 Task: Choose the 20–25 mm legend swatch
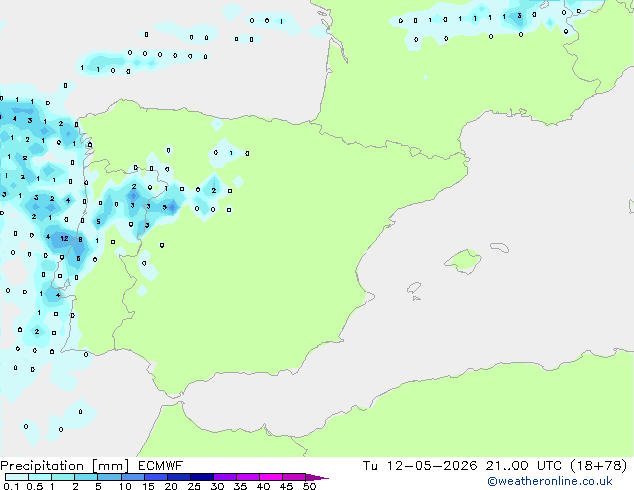pos(178,477)
